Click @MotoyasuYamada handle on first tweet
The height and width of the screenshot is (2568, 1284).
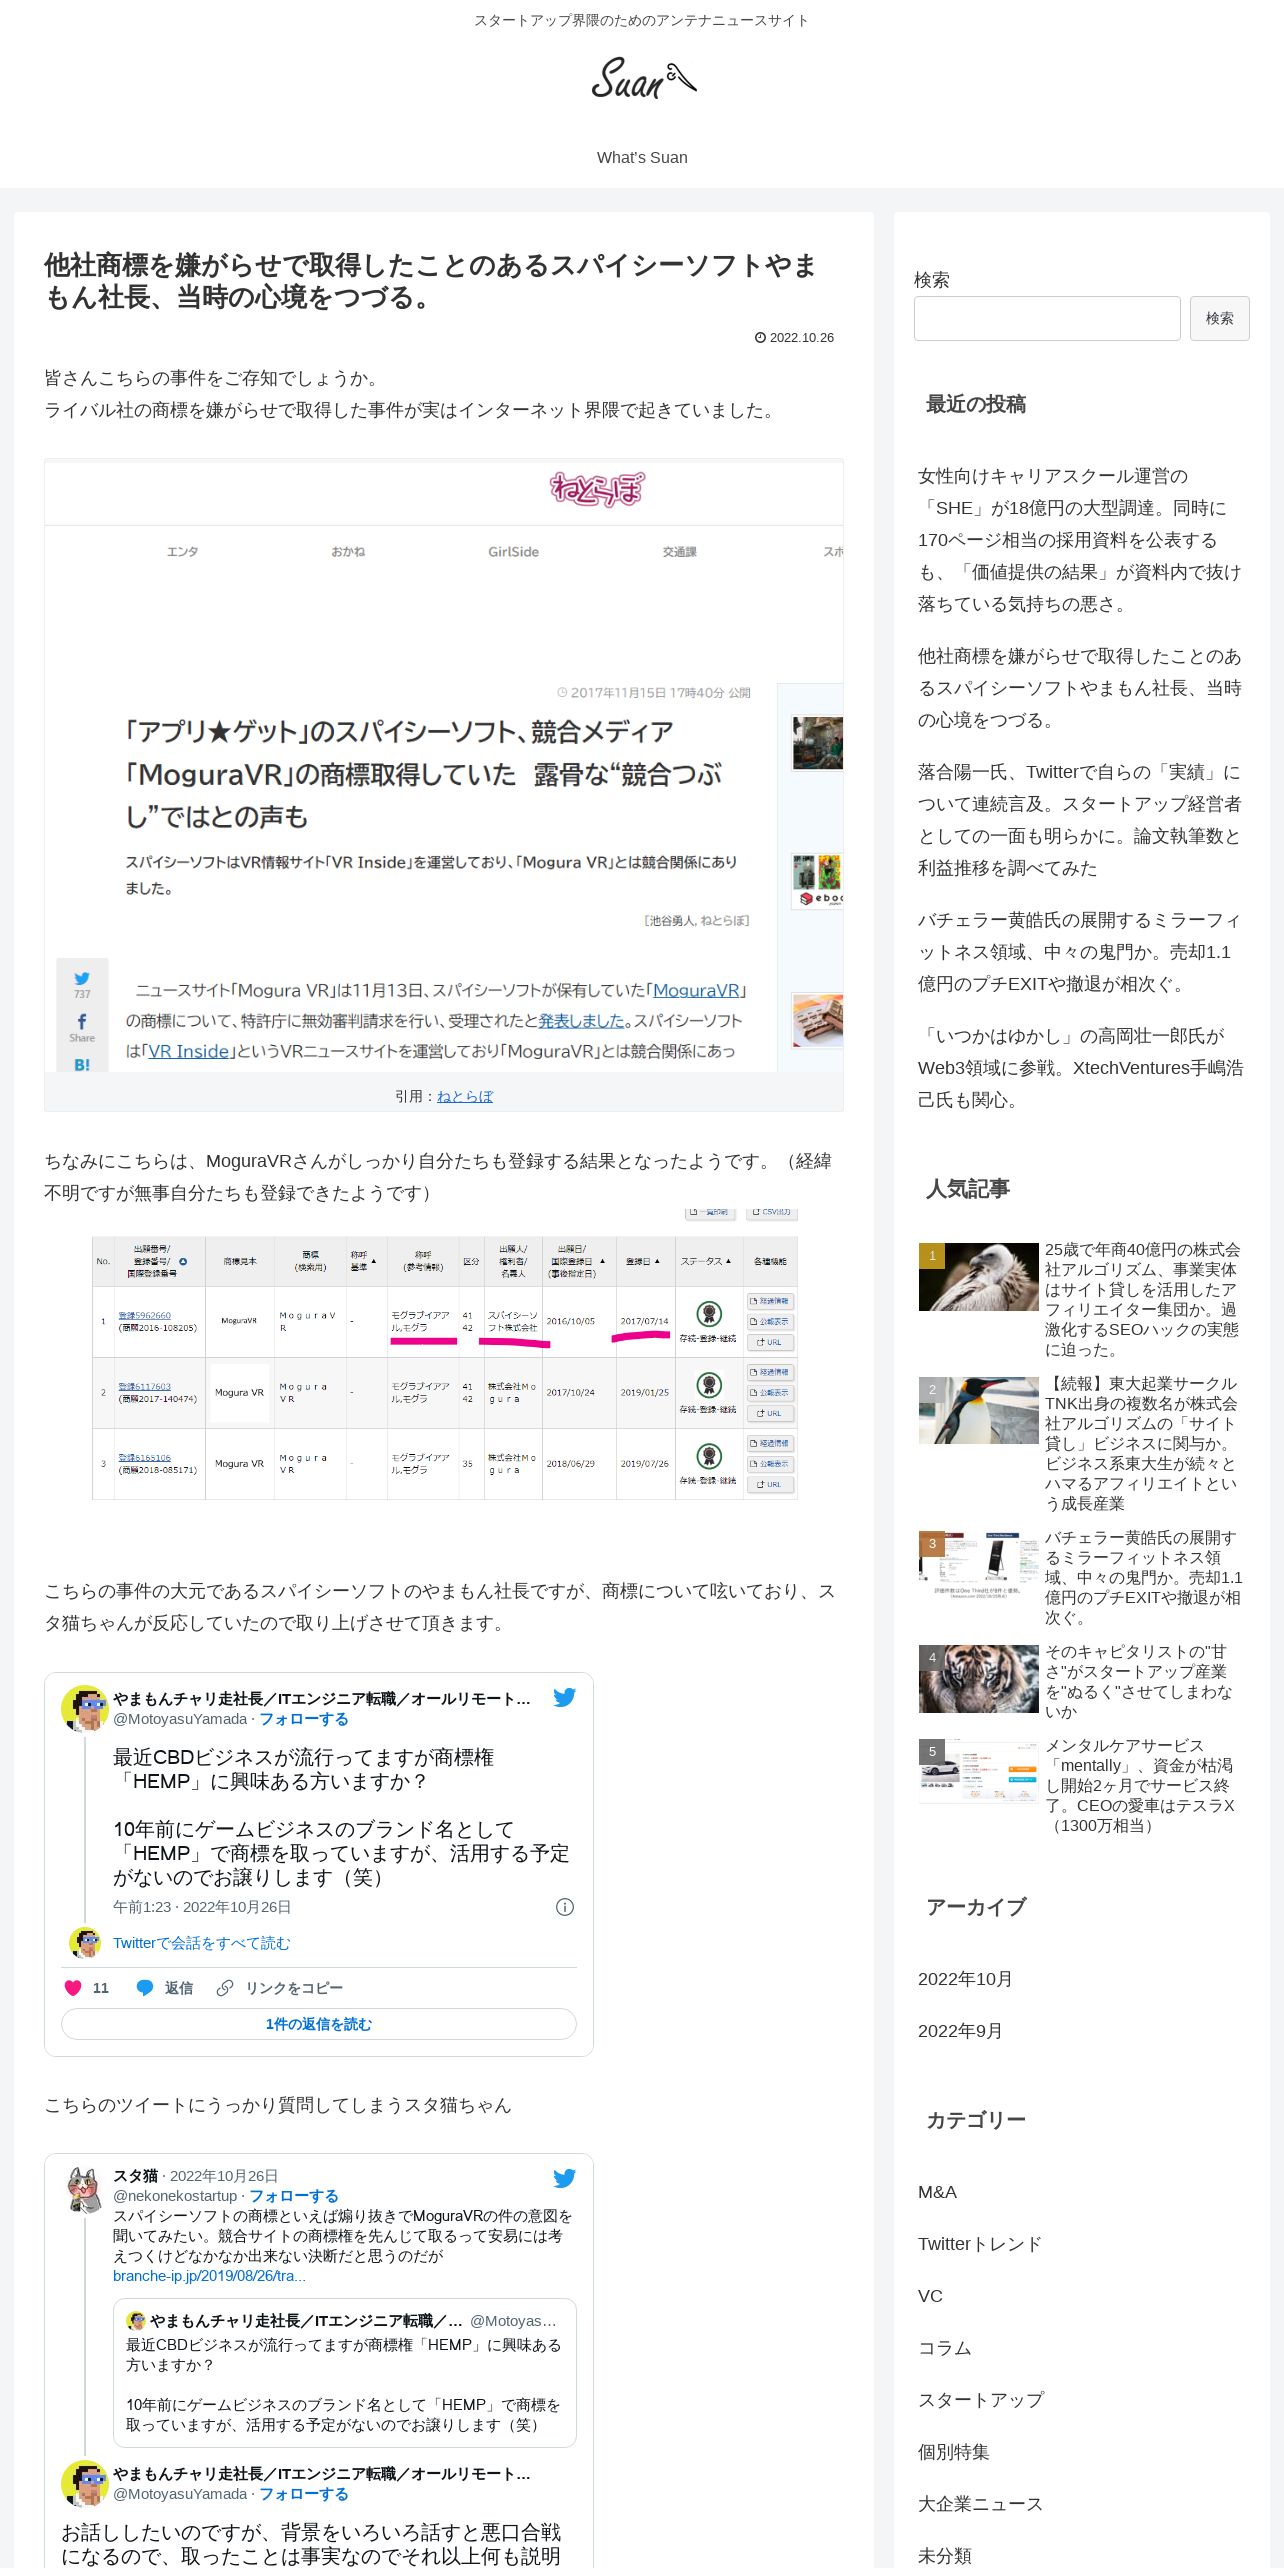180,1719
